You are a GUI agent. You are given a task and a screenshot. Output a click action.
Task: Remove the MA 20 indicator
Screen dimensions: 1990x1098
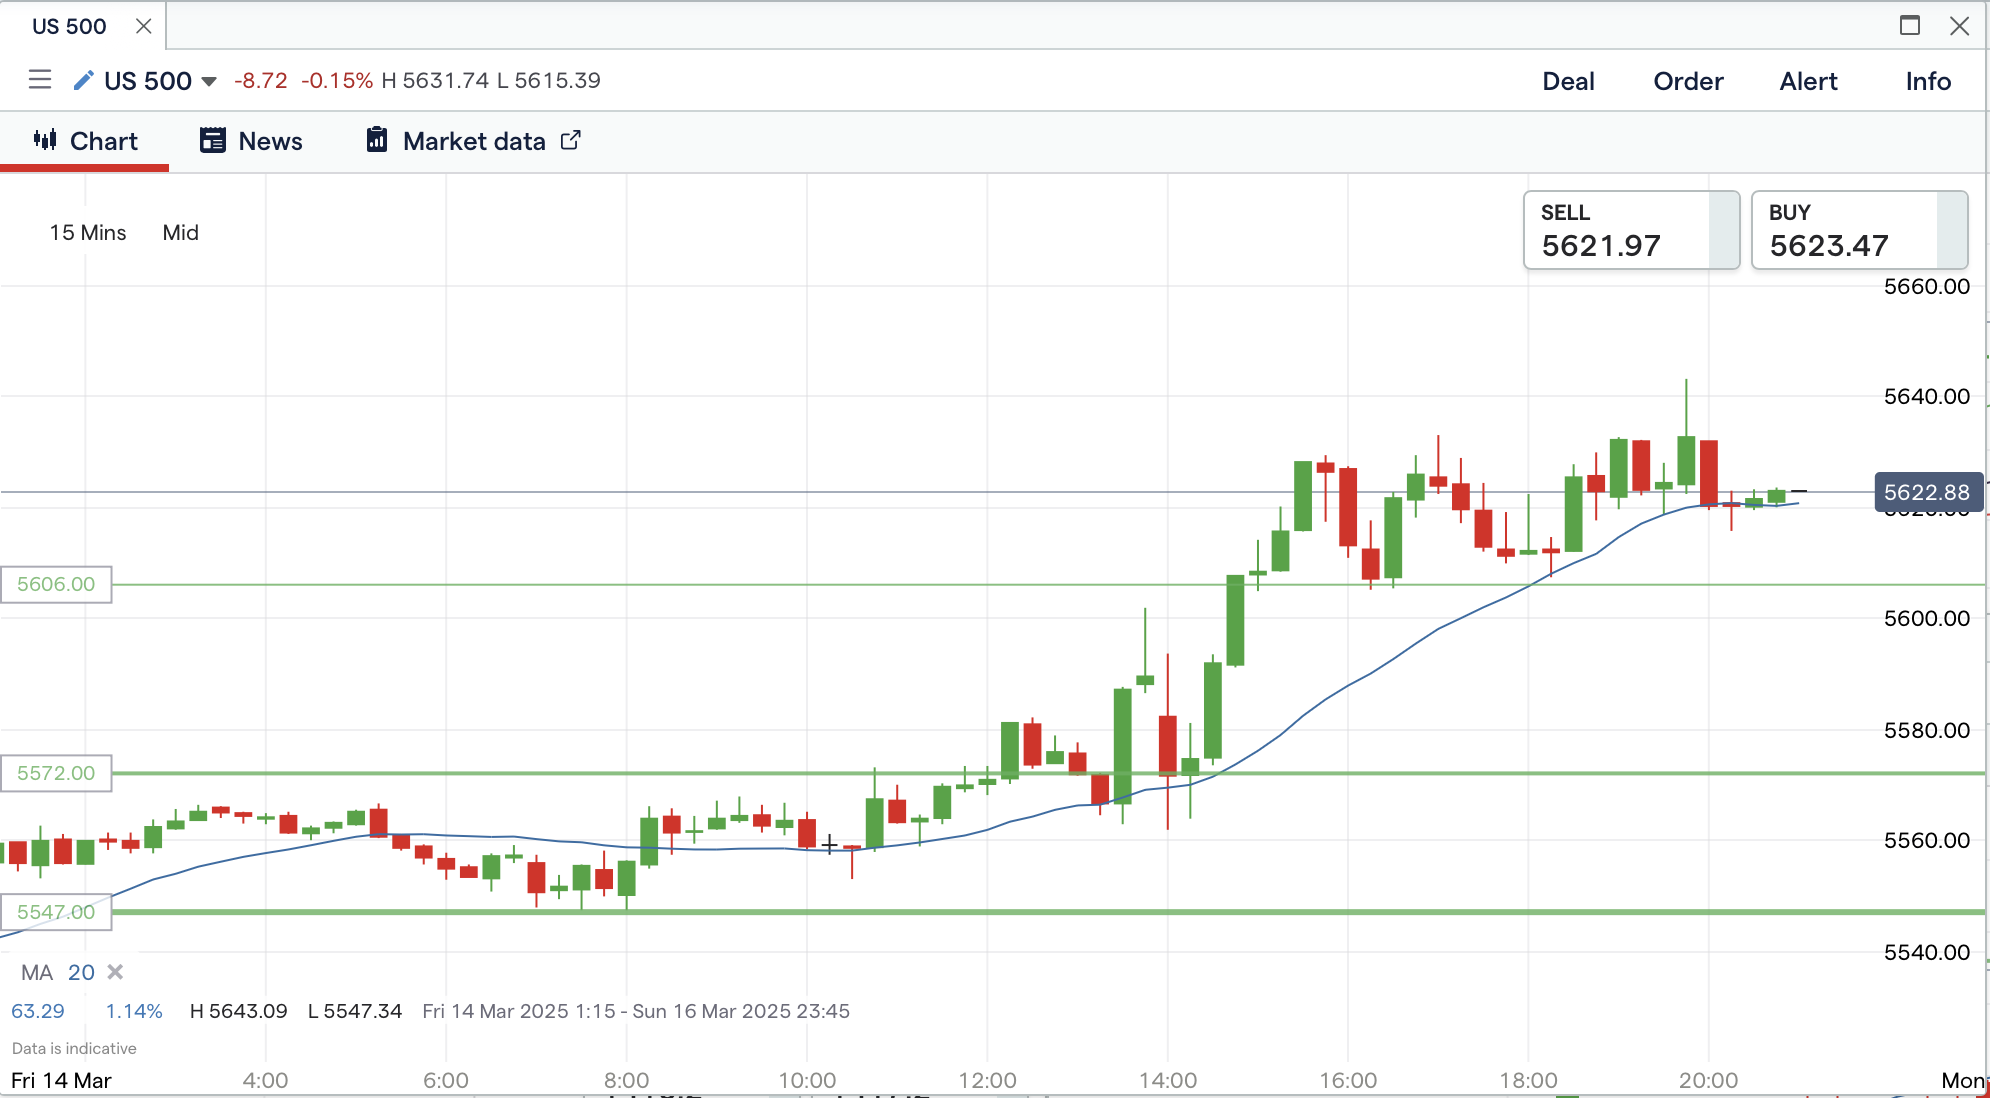(115, 972)
